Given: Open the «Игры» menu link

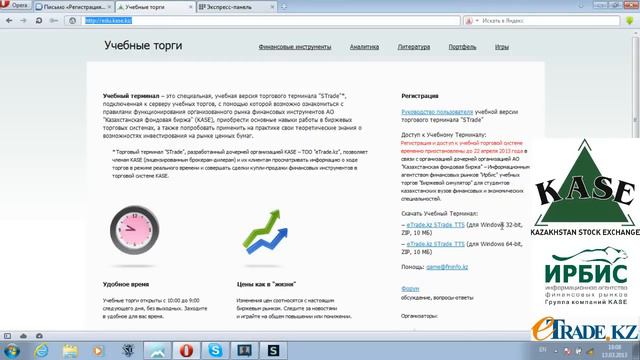Looking at the screenshot, I should 502,47.
